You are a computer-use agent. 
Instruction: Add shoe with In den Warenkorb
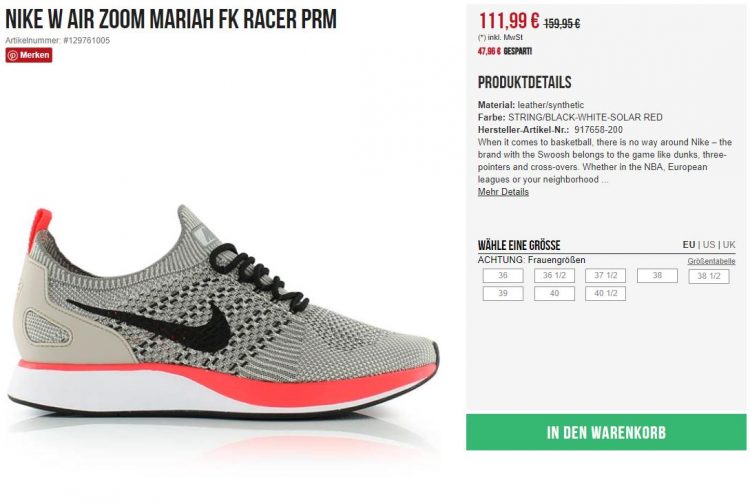tap(606, 432)
